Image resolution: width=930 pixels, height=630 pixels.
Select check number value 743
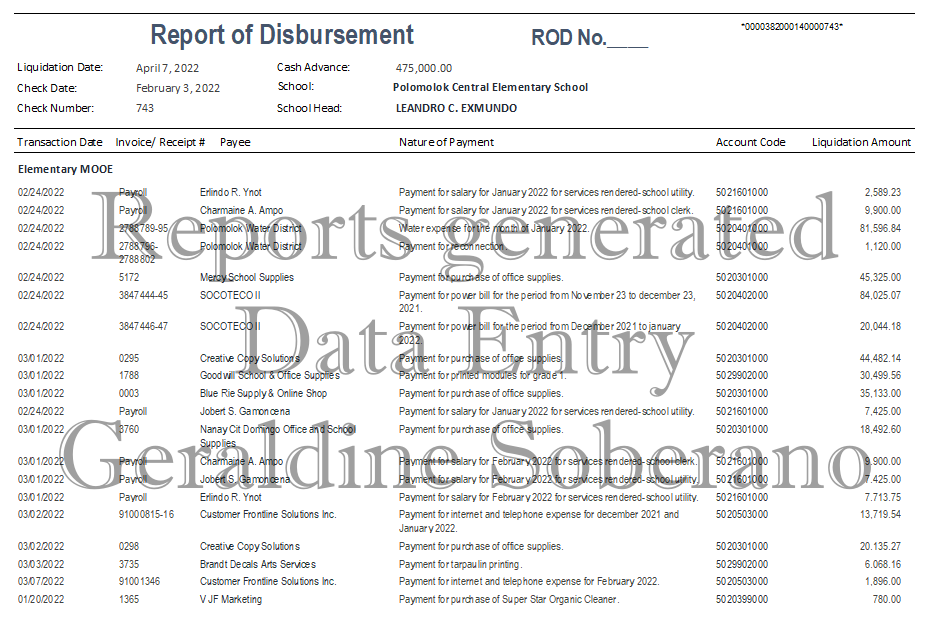pos(145,108)
